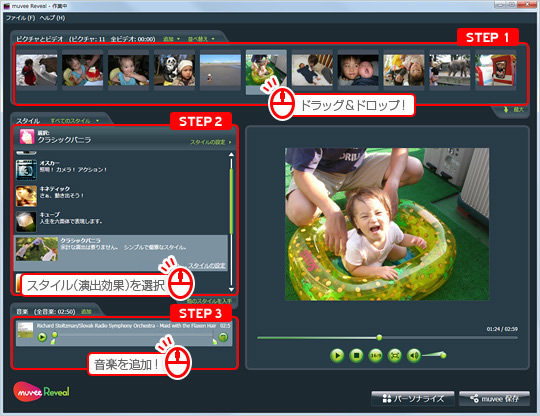540x416 pixels.
Task: Select the キネティック style icon
Action: (26, 196)
